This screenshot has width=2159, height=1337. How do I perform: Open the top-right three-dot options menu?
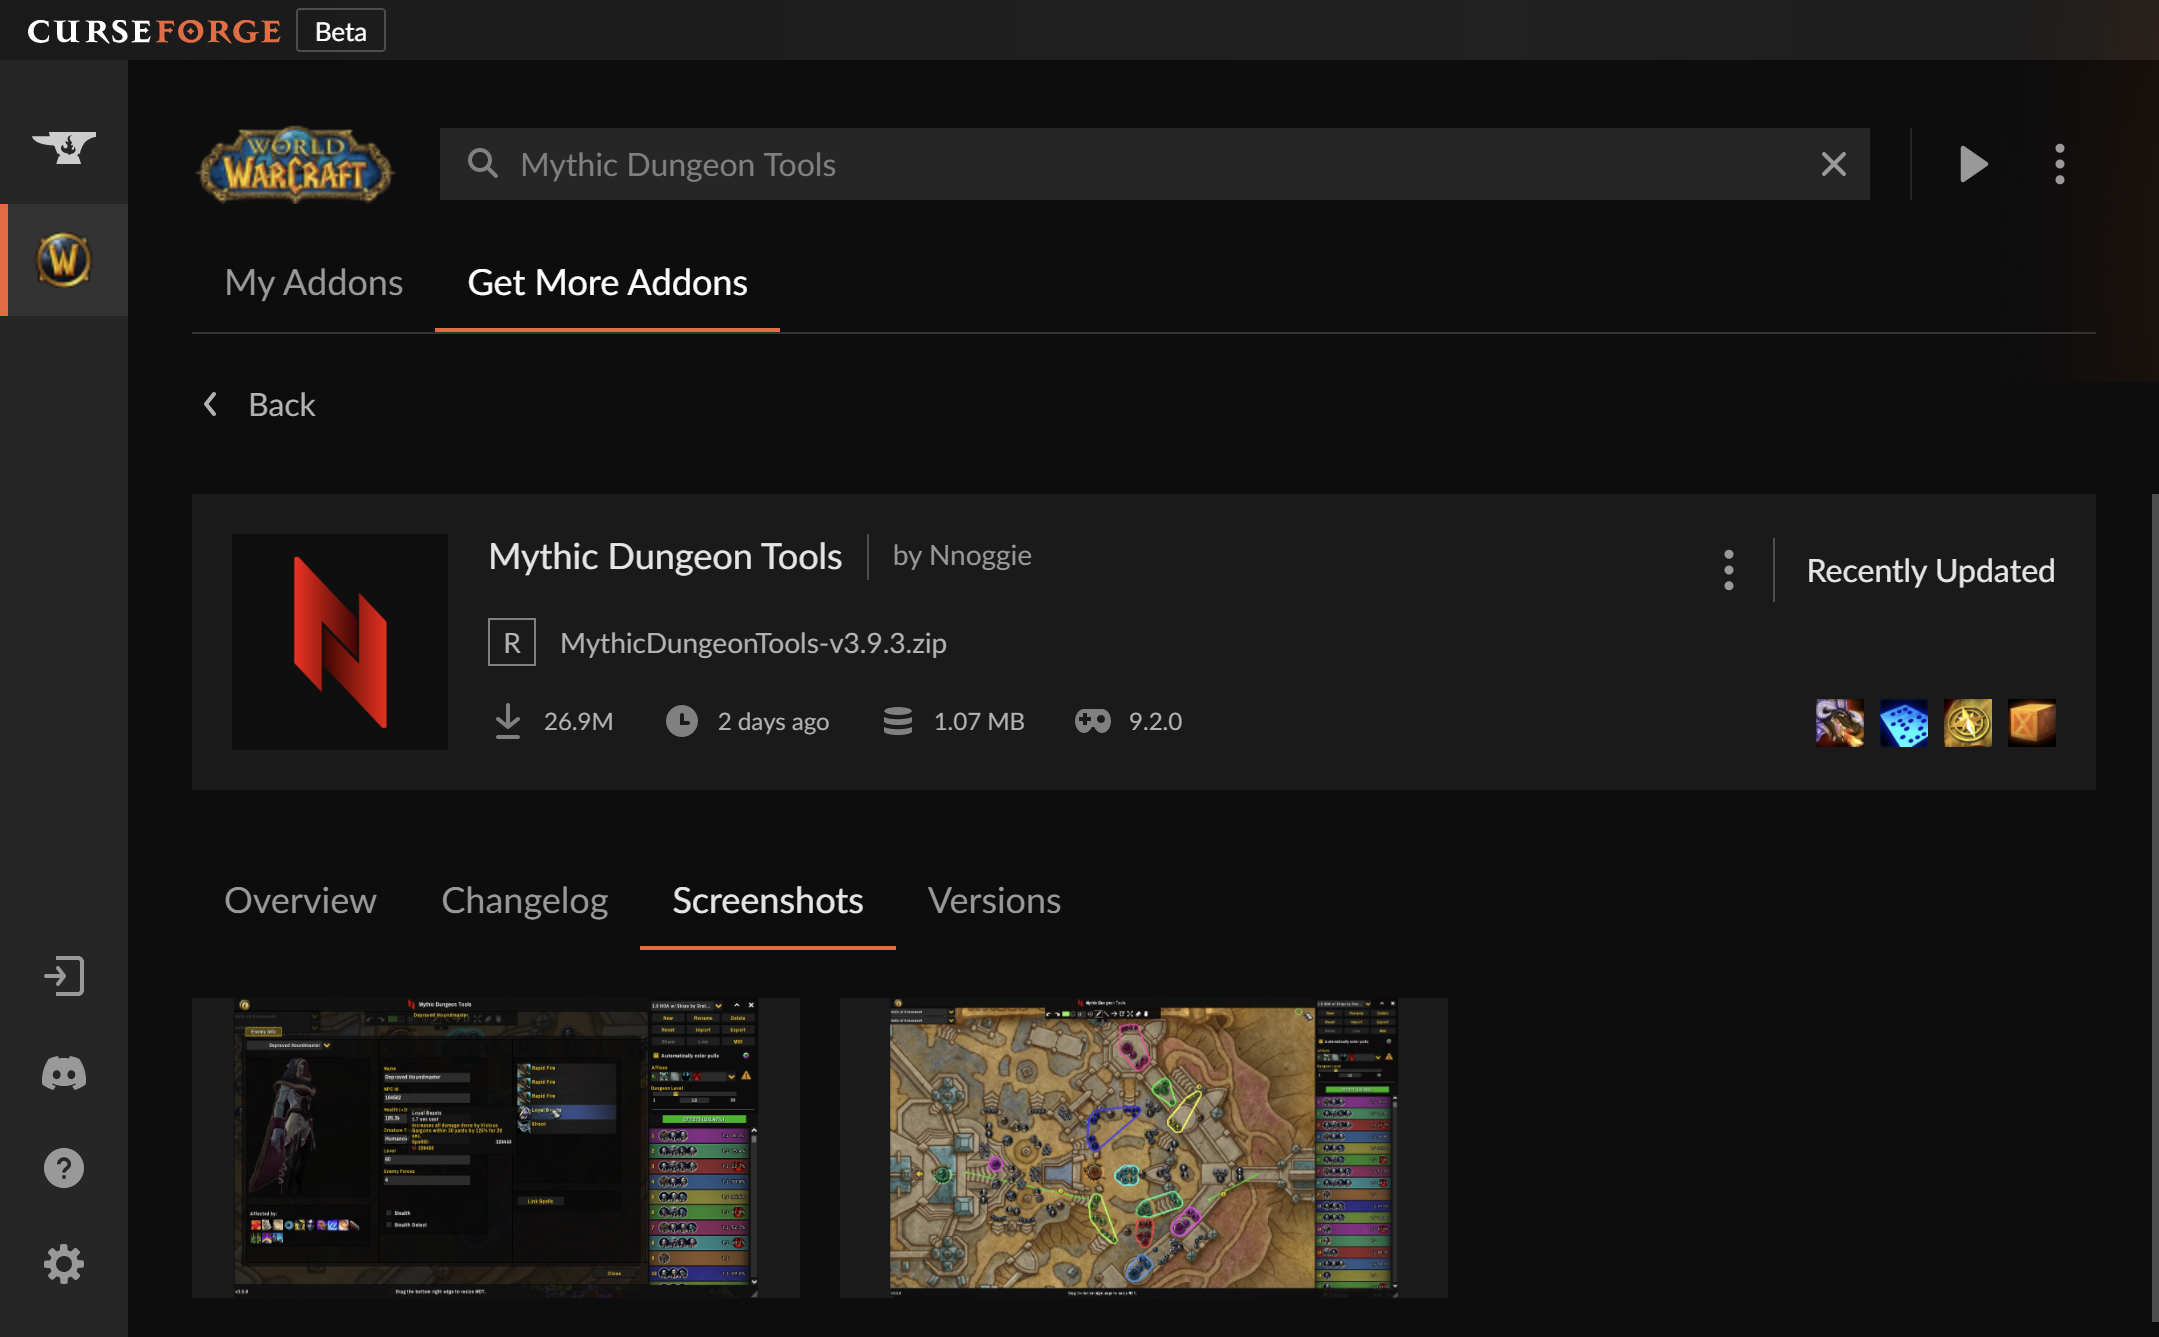pyautogui.click(x=2060, y=164)
